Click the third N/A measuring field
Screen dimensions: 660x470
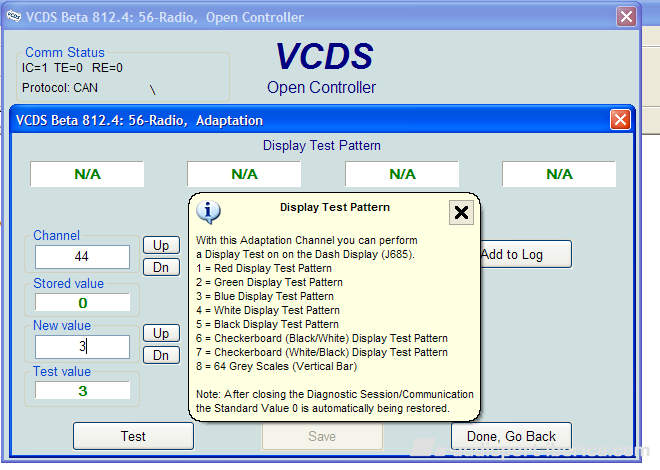(x=402, y=174)
